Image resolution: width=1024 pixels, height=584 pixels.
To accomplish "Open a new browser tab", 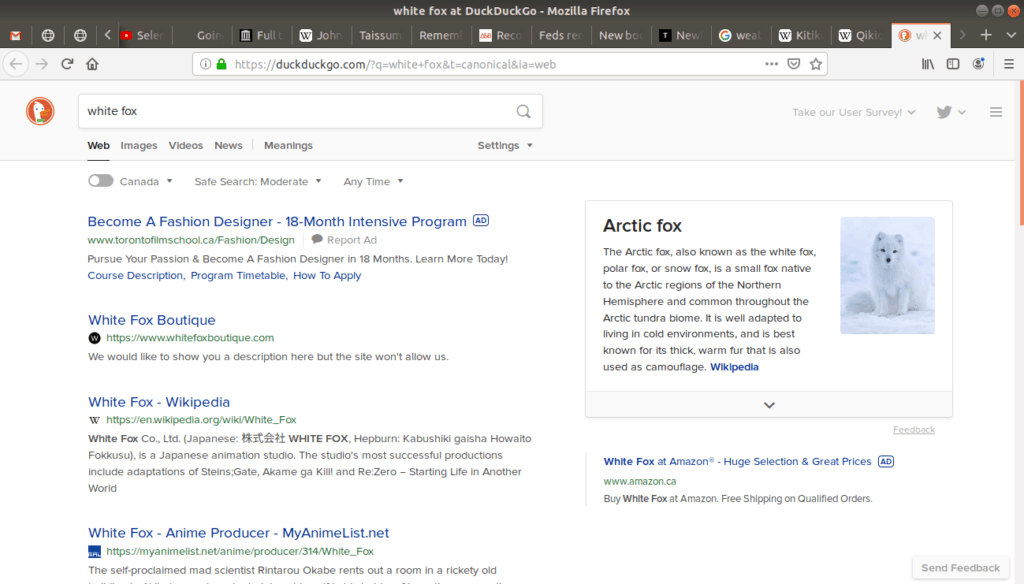I will (x=986, y=35).
